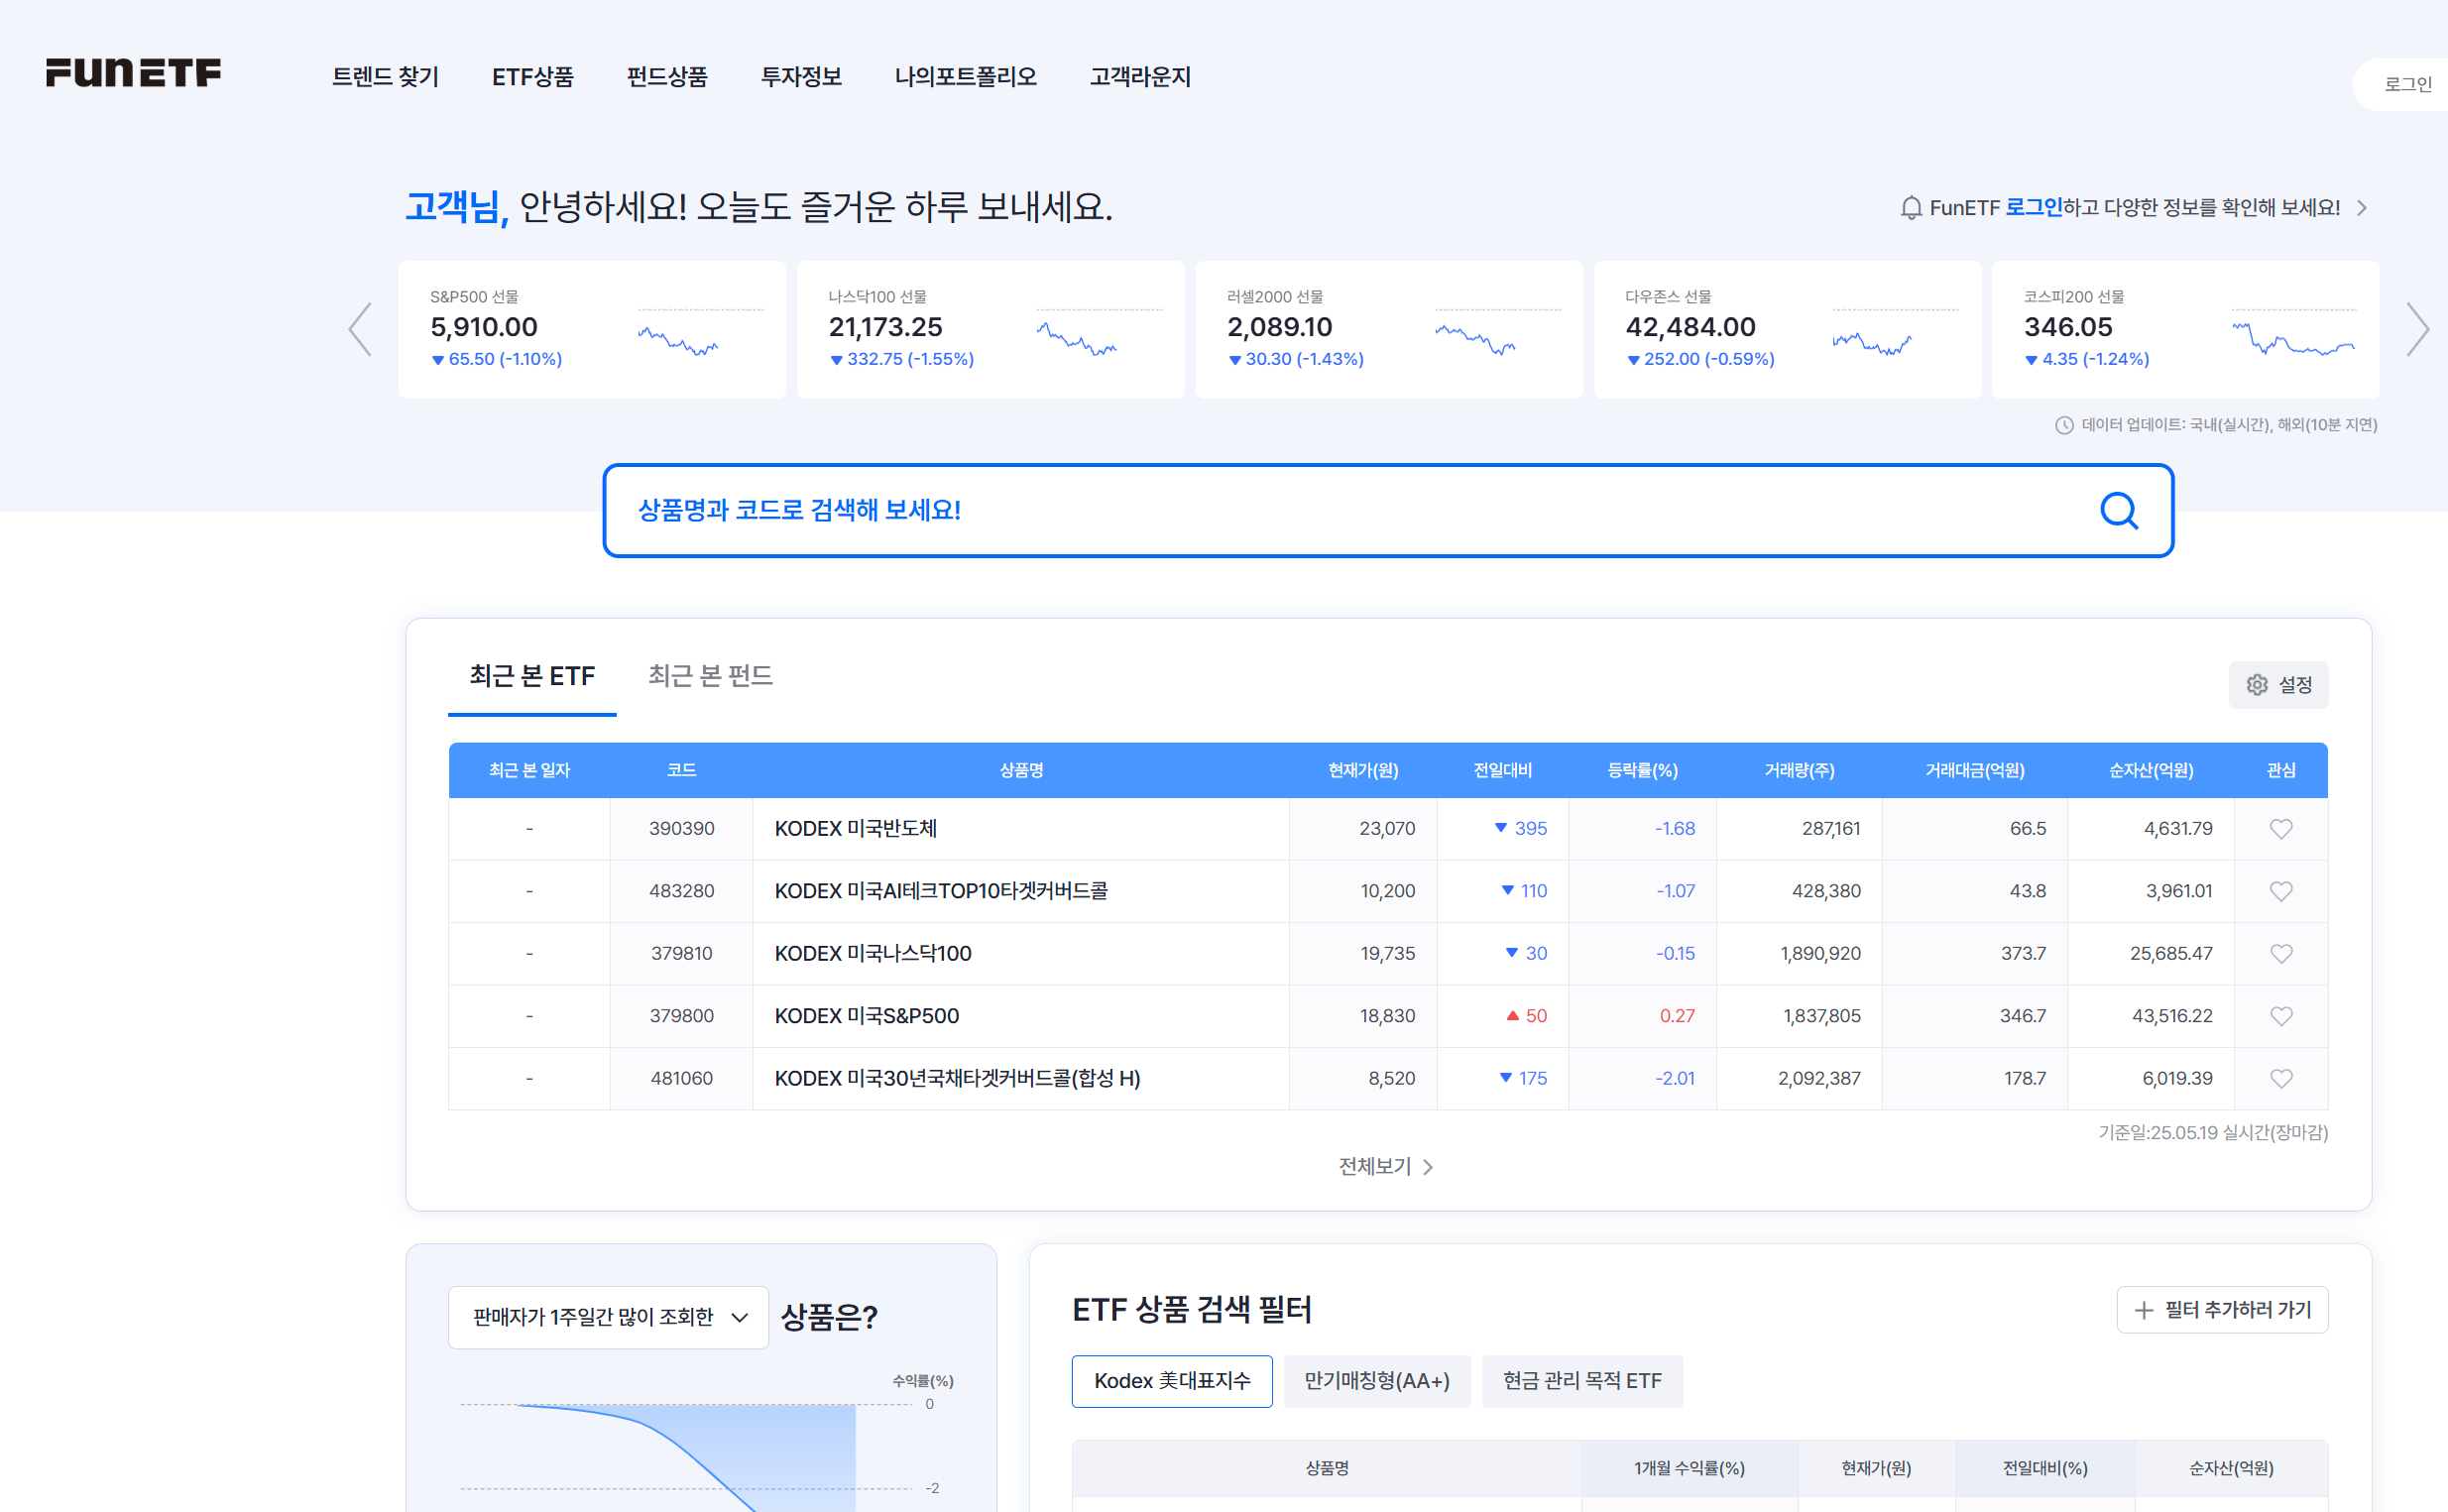Viewport: 2448px width, 1512px height.
Task: Click the notification bell icon
Action: tap(1910, 208)
